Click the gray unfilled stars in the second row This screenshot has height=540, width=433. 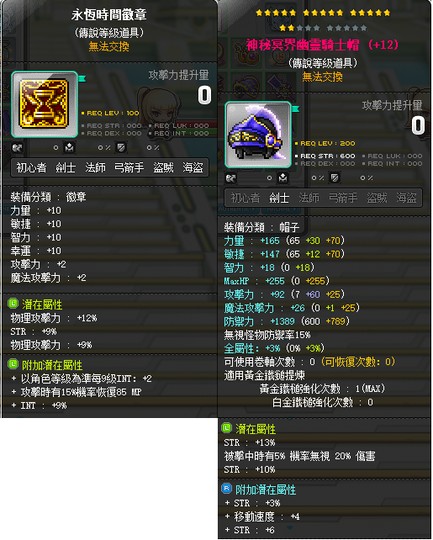[x=332, y=28]
